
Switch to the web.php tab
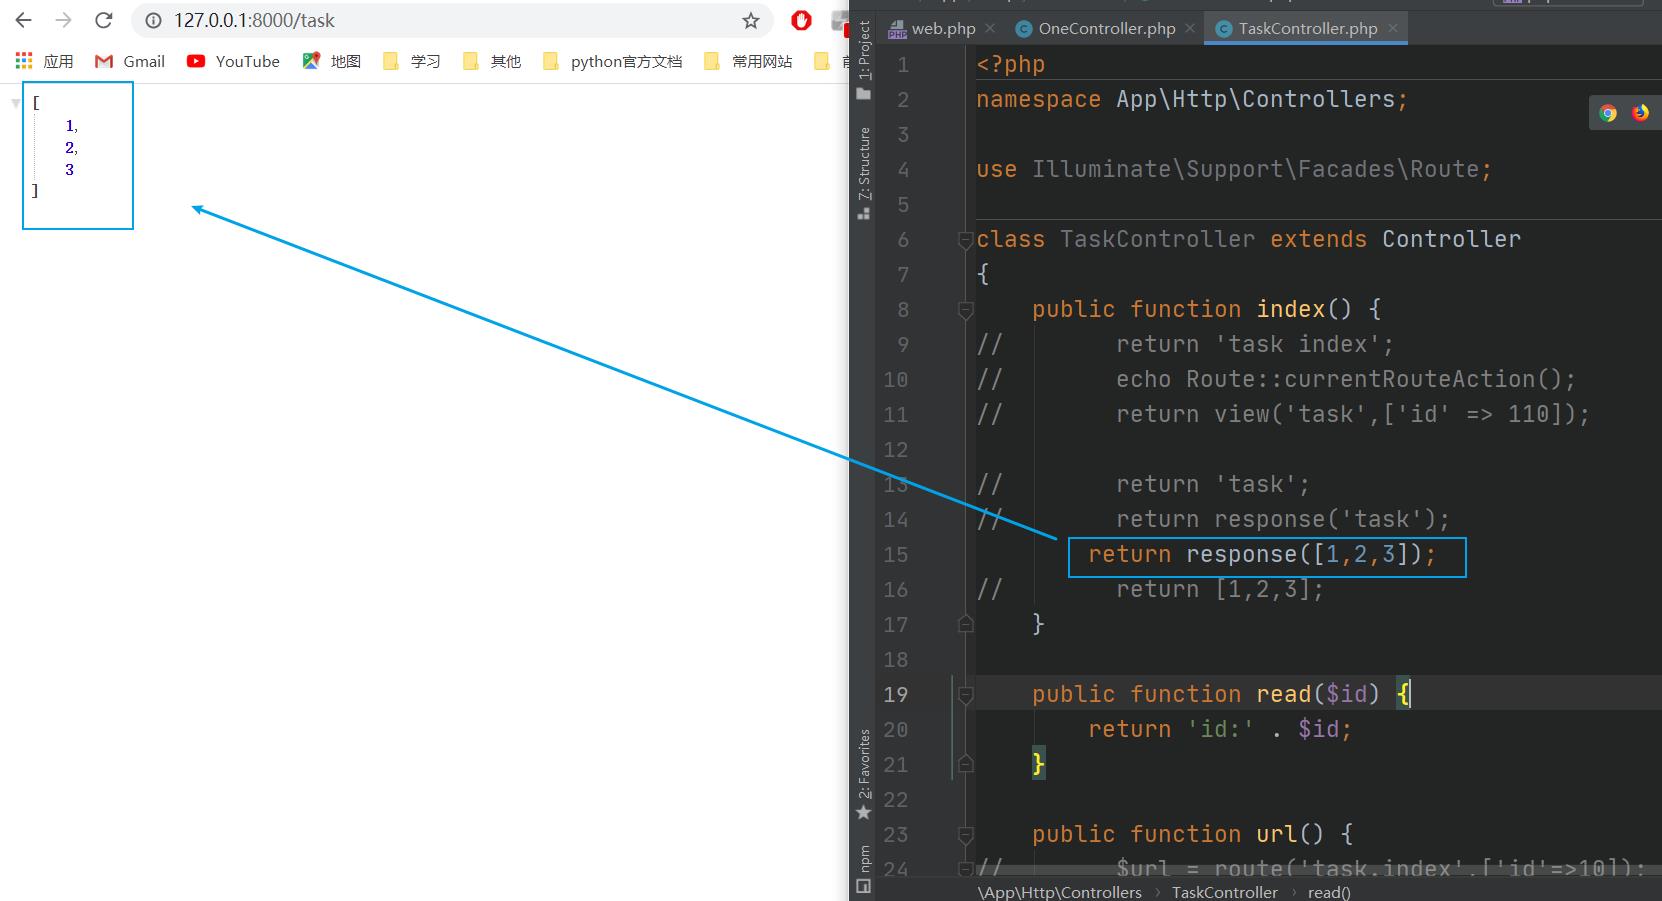[x=932, y=28]
